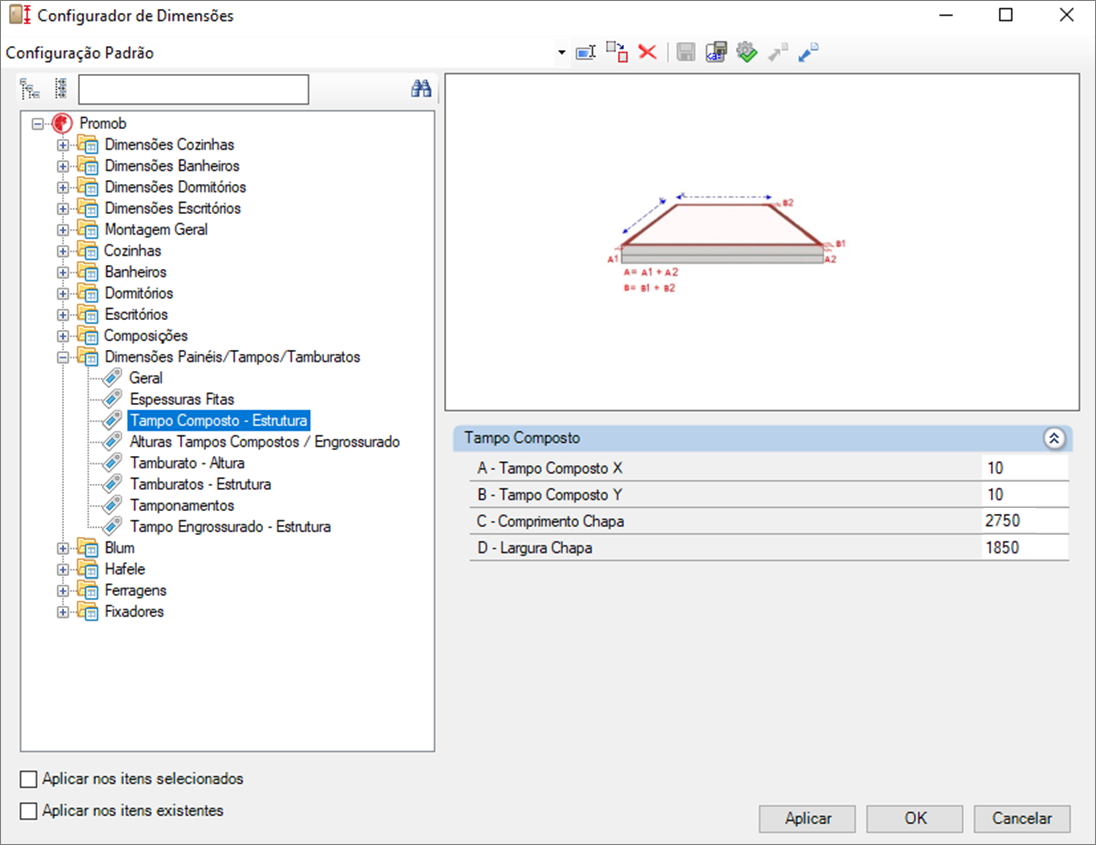Click the duplicate configuration icon
This screenshot has height=845, width=1096.
coord(616,52)
